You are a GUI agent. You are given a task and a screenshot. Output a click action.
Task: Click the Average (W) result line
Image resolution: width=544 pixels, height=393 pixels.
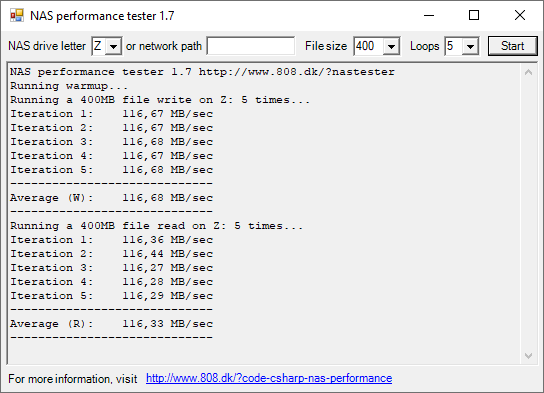(x=111, y=198)
